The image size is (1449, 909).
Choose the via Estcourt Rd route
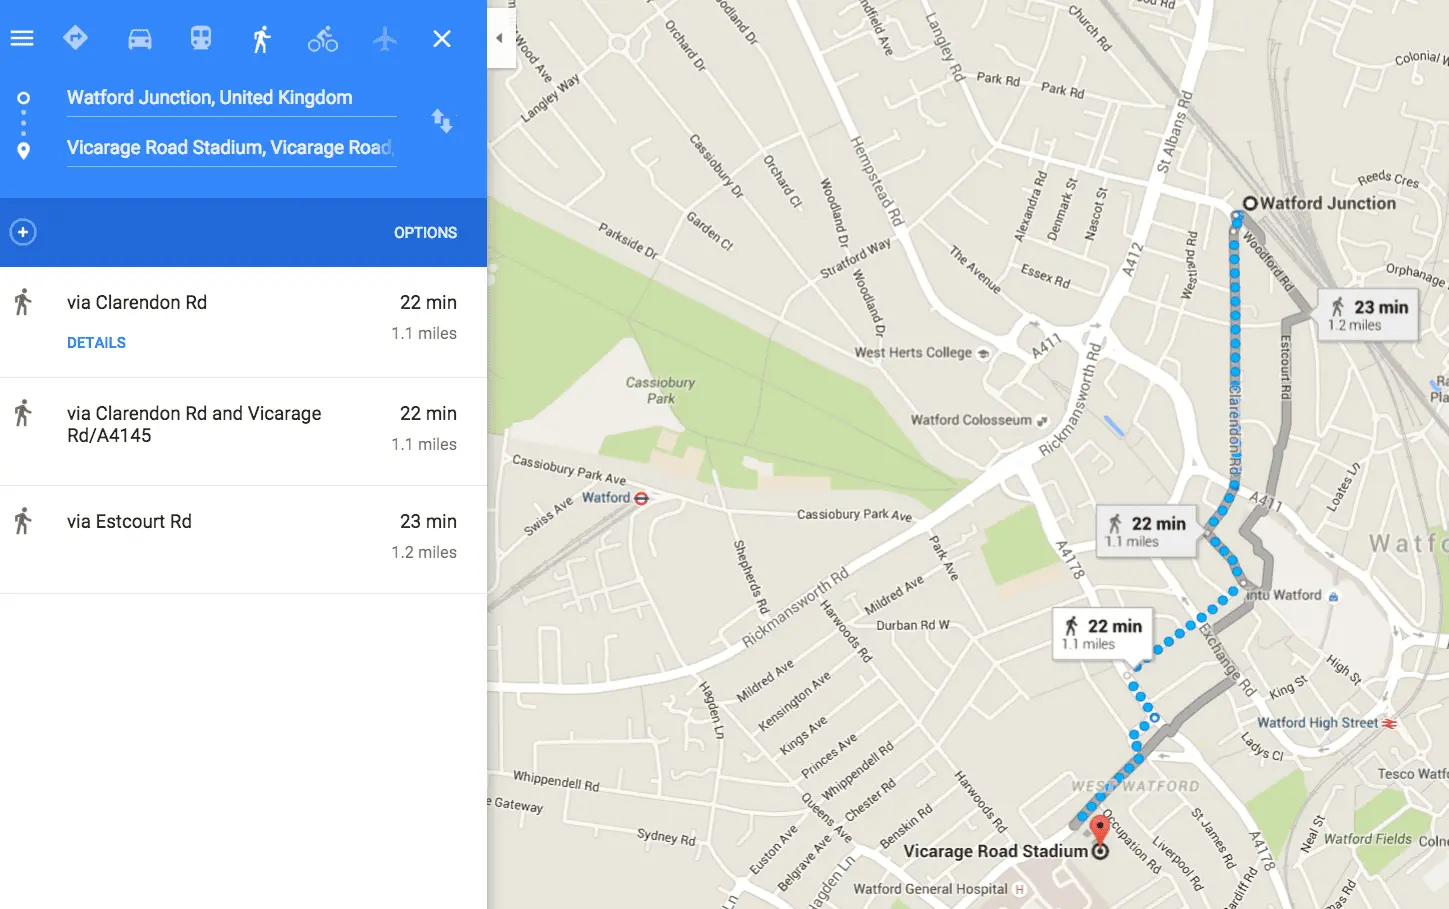point(243,540)
